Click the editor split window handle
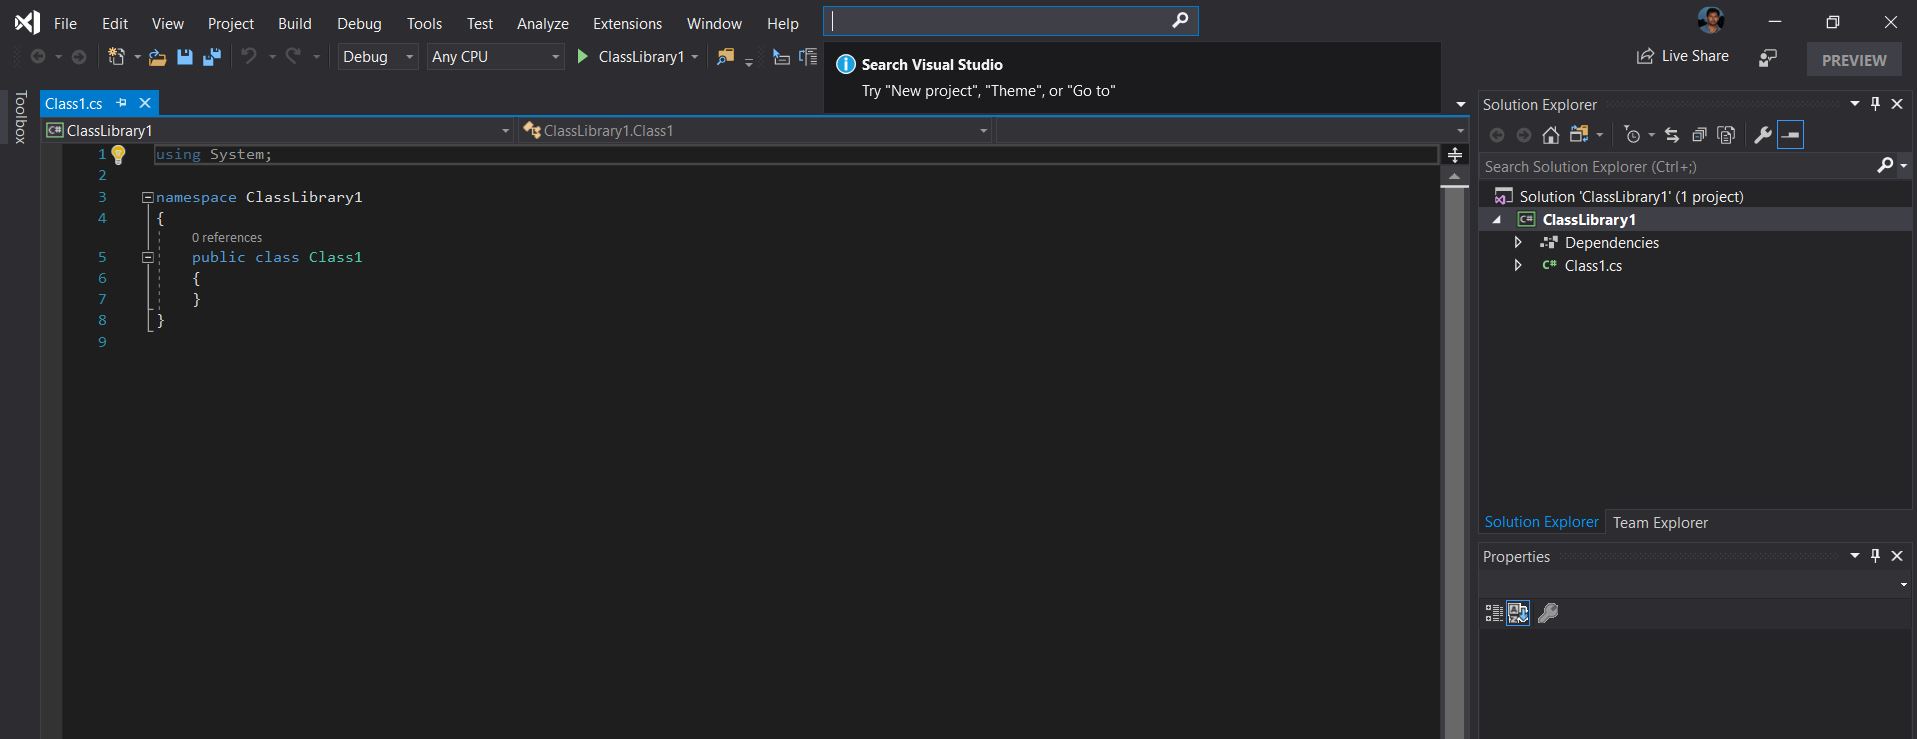This screenshot has width=1917, height=739. (x=1455, y=155)
